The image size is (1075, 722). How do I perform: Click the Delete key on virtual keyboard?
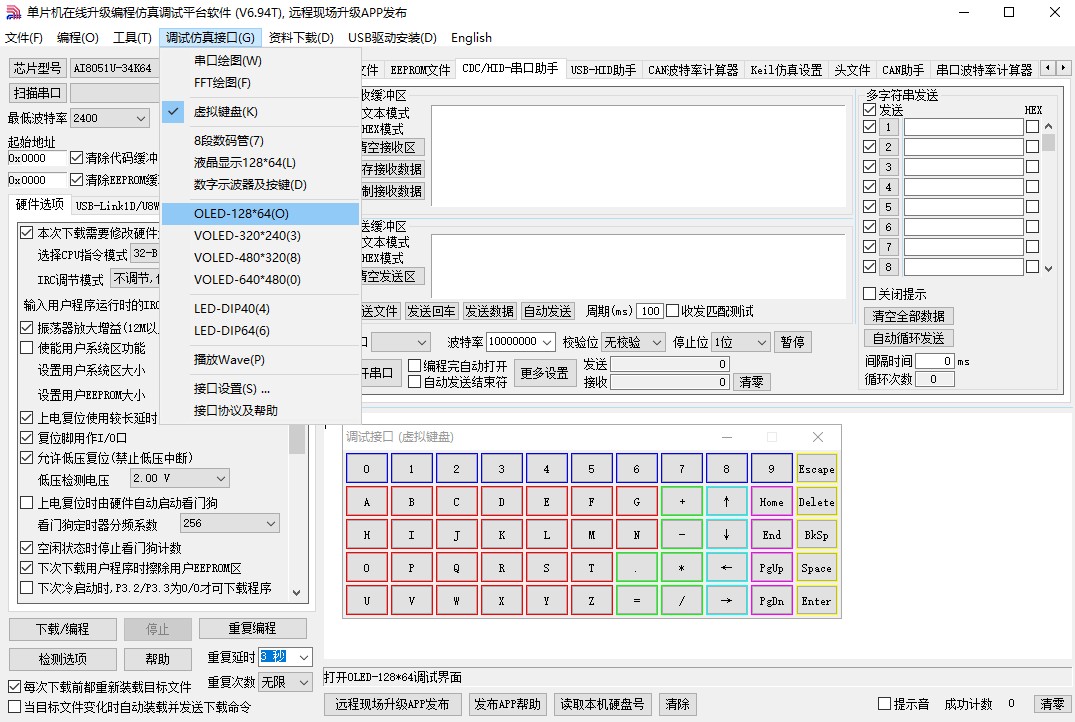coord(816,502)
